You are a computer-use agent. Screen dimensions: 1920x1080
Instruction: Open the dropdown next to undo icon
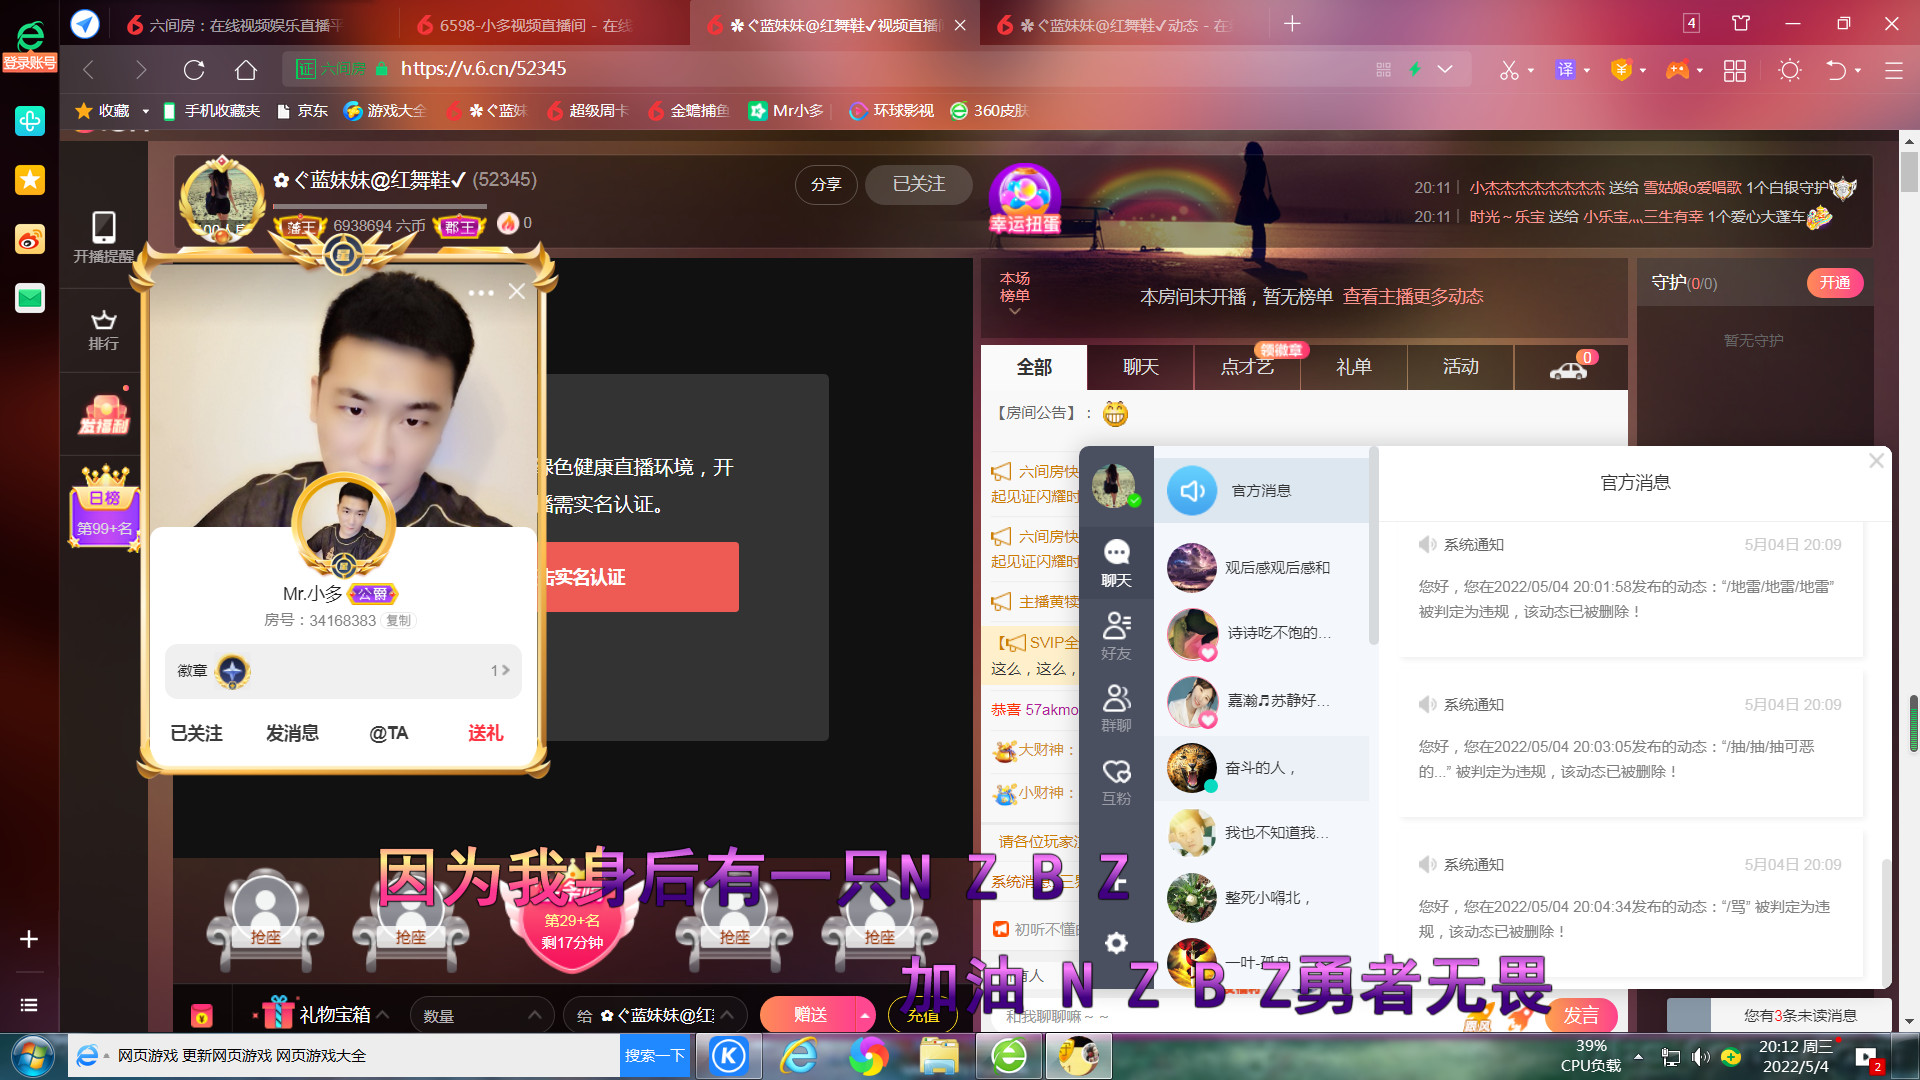(1858, 70)
